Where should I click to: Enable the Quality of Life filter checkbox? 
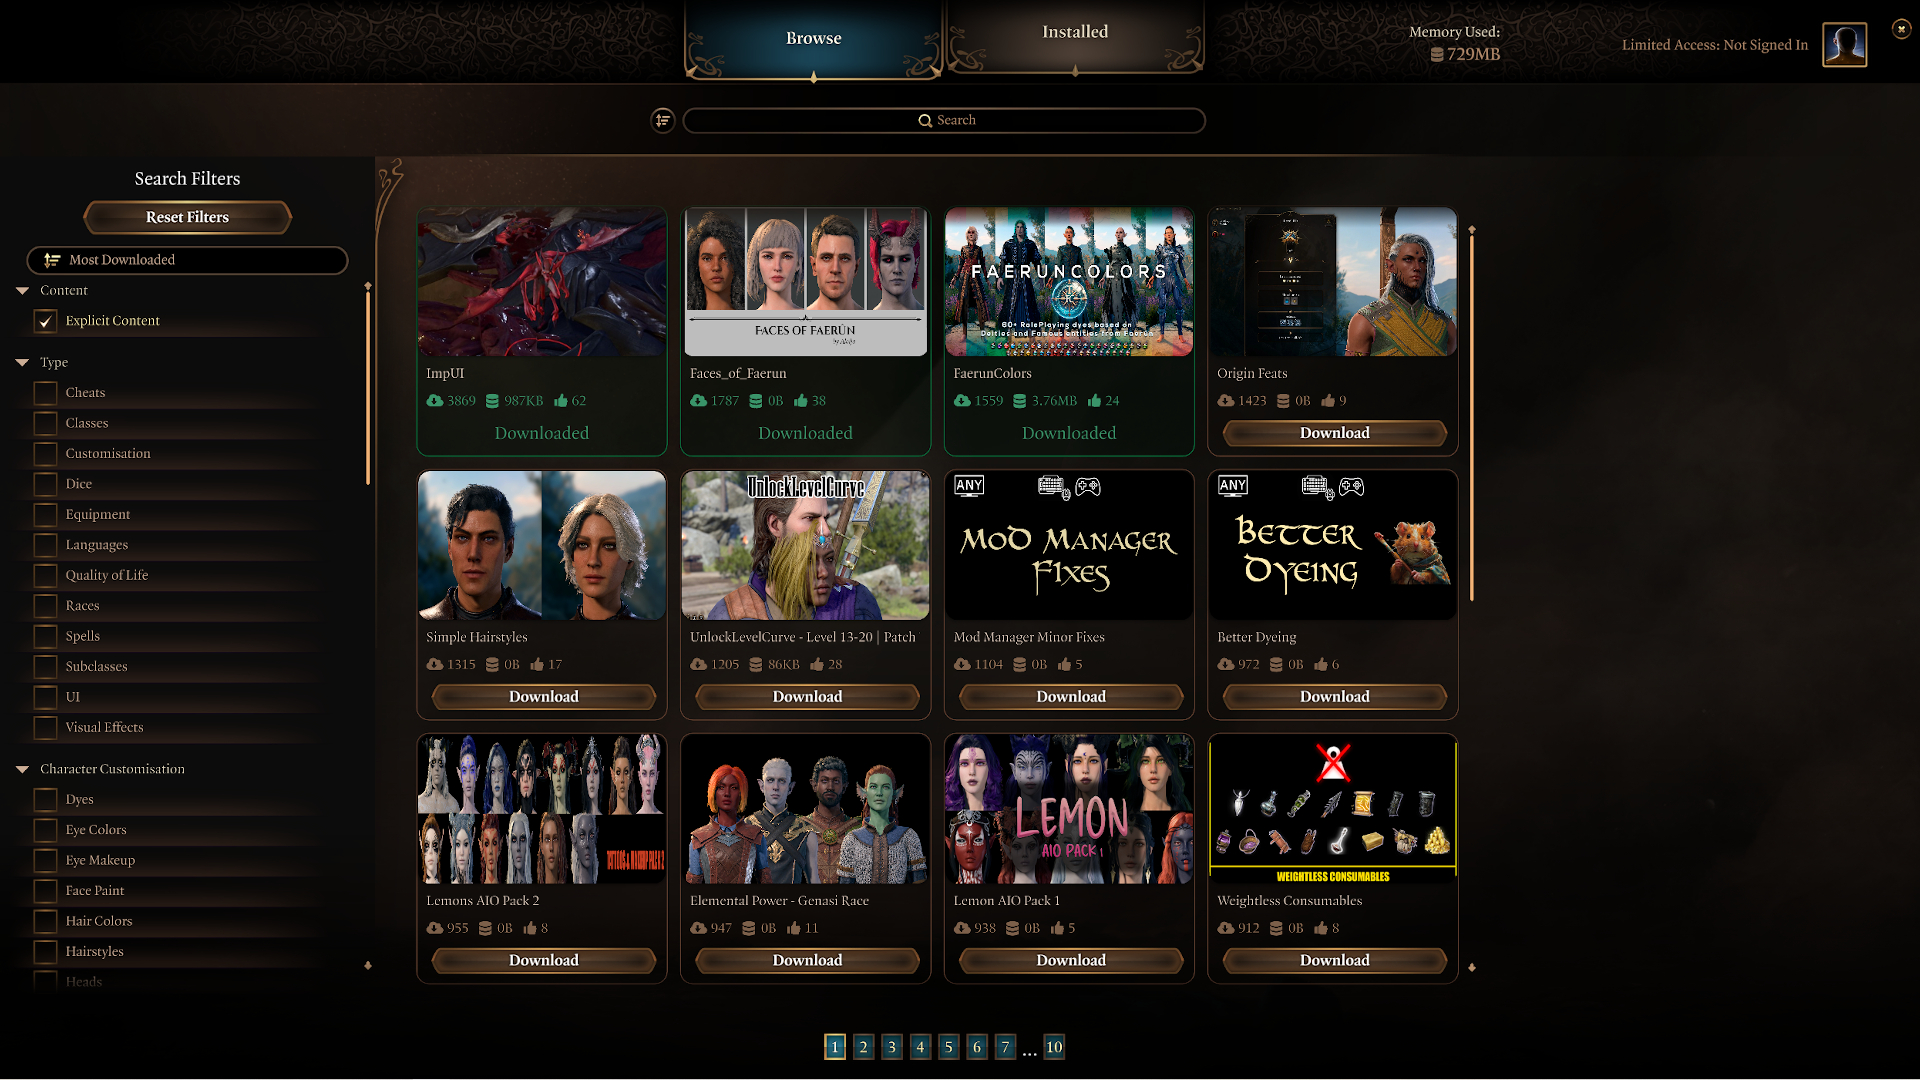[46, 575]
